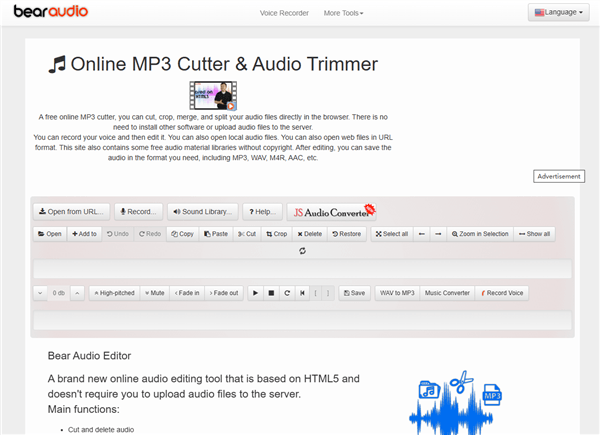Start recording with Record button
Screen dimensions: 600x435
click(x=139, y=212)
